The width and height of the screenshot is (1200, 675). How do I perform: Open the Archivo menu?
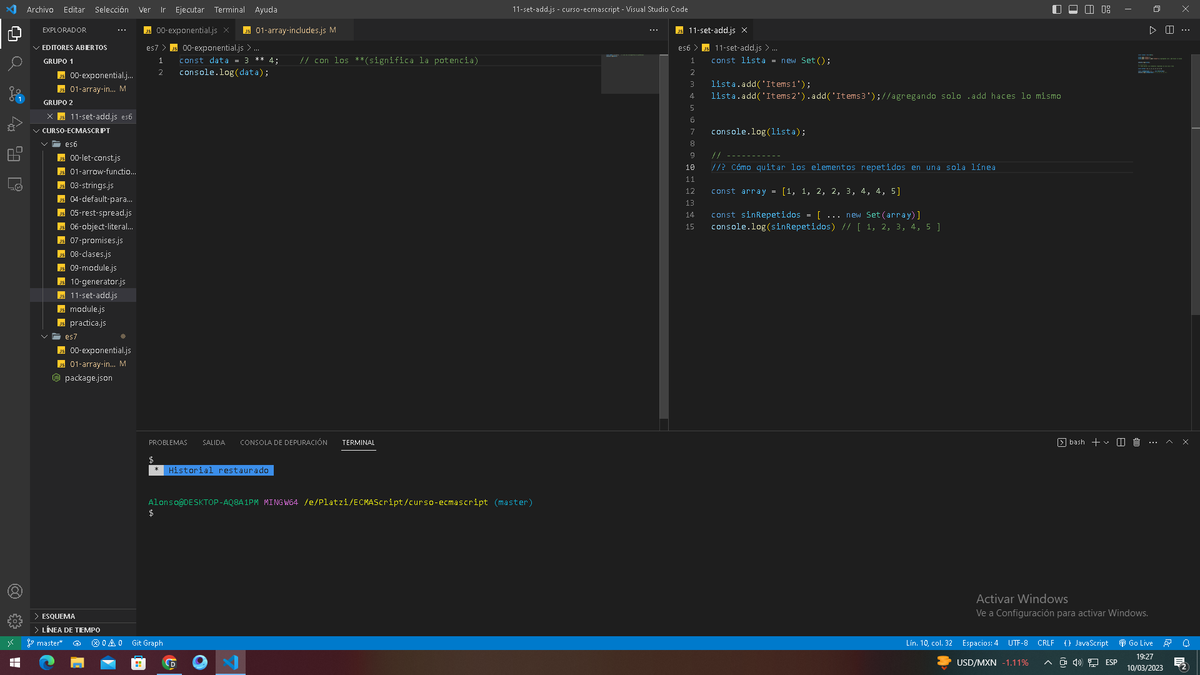click(40, 9)
